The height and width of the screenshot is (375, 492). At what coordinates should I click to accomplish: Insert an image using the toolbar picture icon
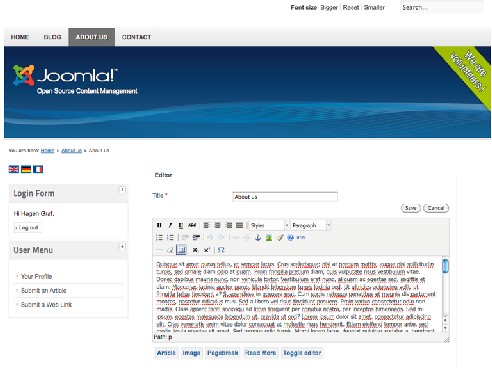269,238
